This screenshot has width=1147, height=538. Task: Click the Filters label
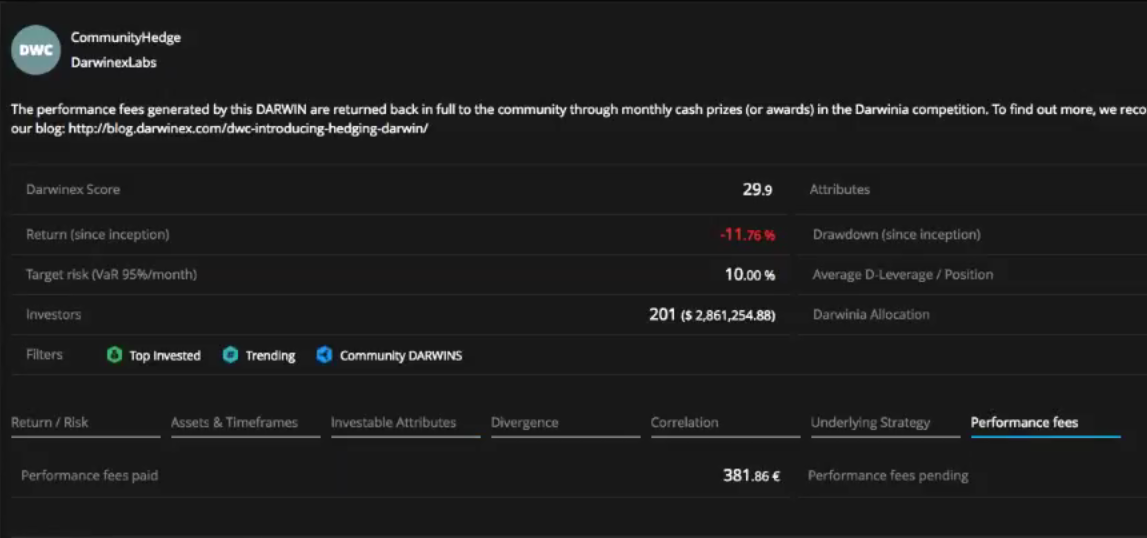[x=44, y=354]
